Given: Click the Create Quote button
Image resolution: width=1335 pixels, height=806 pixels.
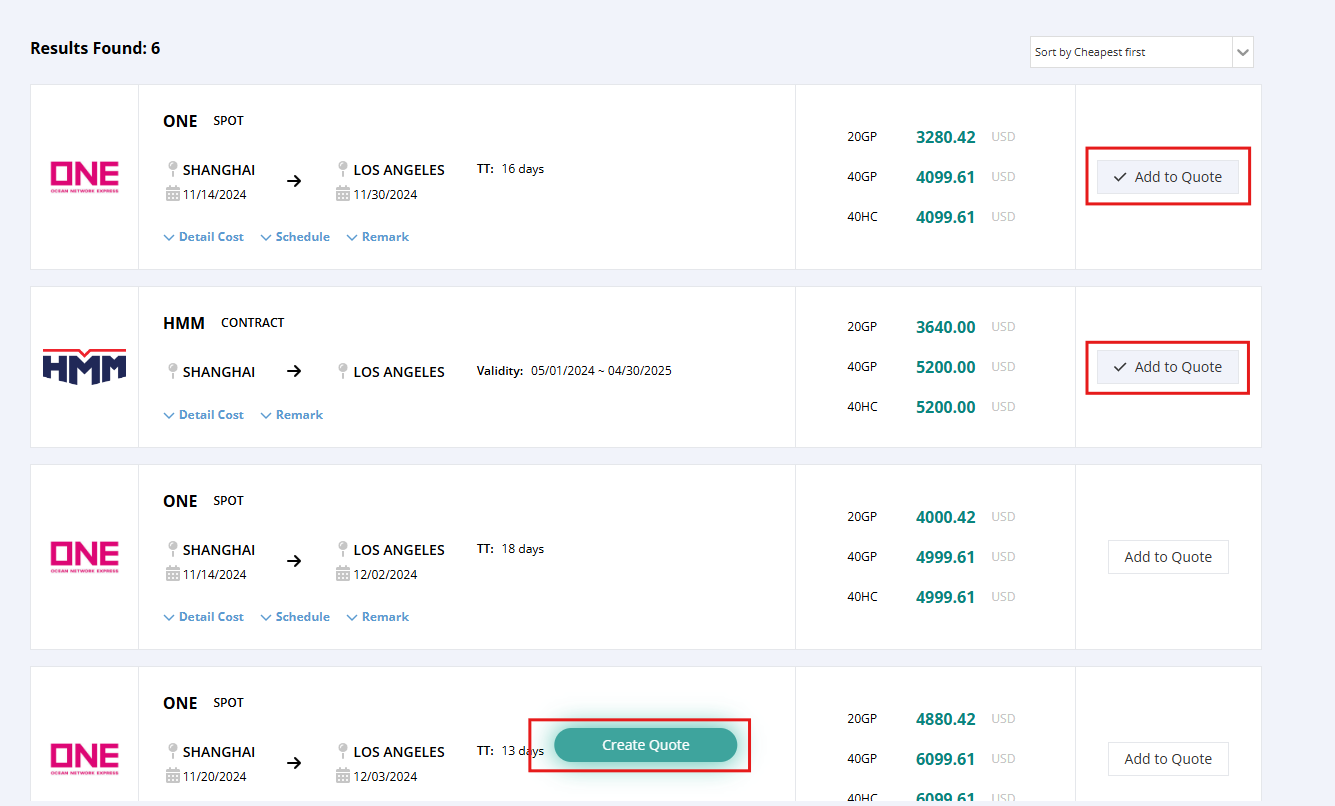Looking at the screenshot, I should [645, 744].
